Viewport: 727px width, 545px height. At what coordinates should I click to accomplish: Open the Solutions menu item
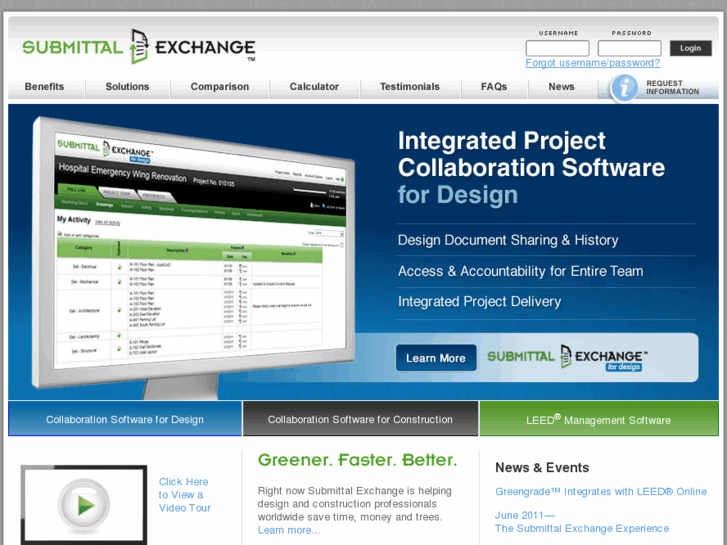pos(128,87)
